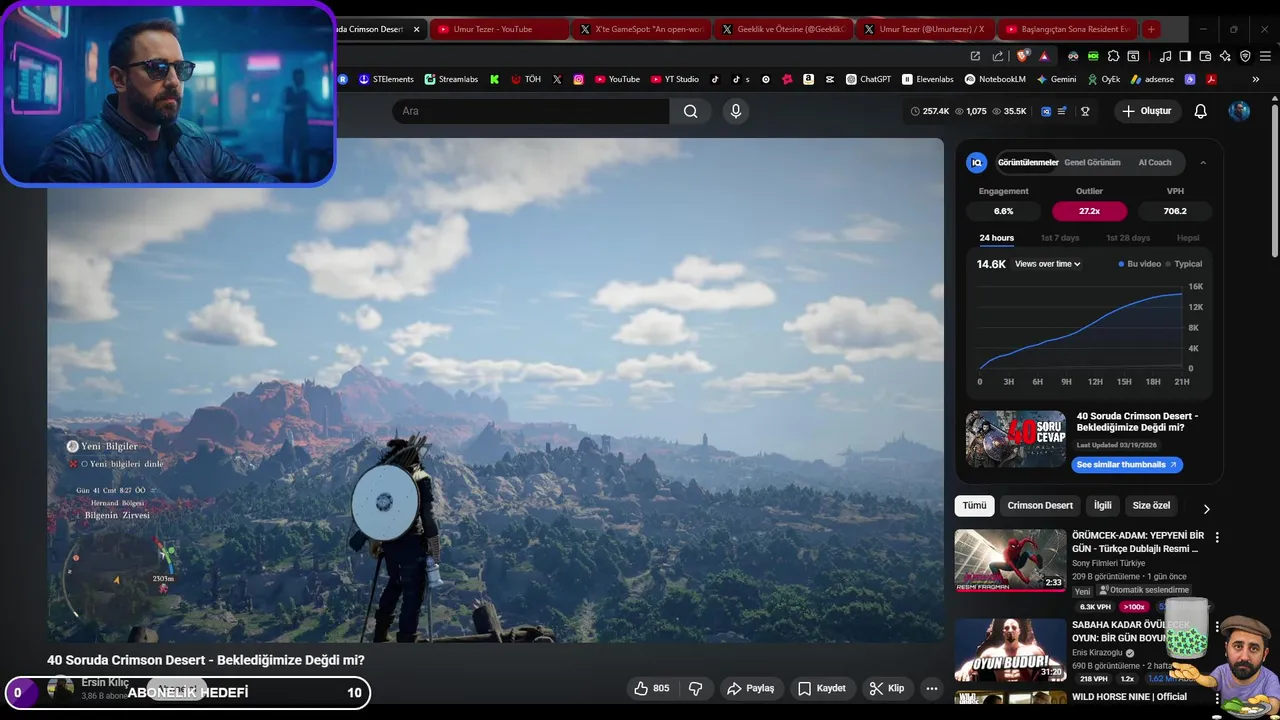Screen dimensions: 1280x720
Task: Select the Tümü filter chip
Action: 974,505
